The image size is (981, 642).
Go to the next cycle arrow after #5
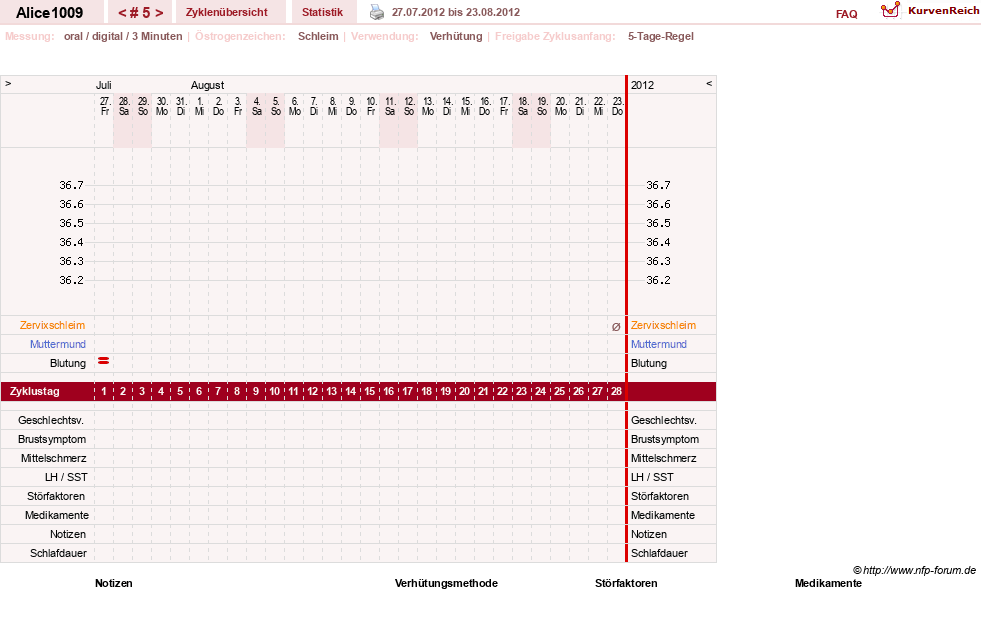159,13
